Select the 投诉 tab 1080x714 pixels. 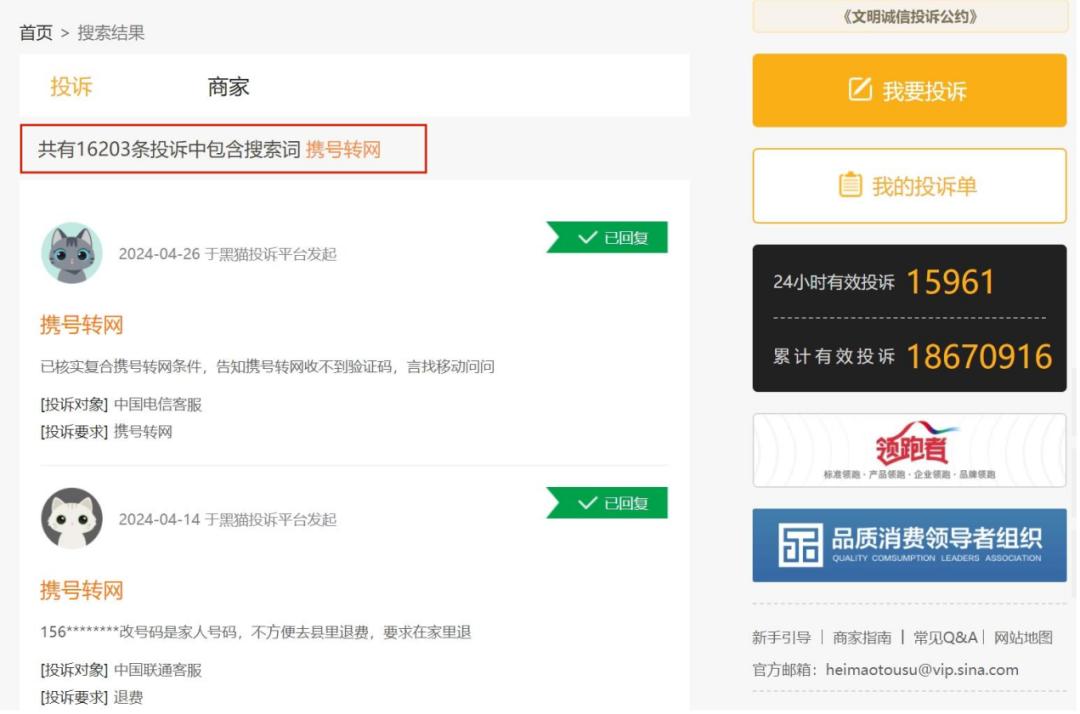(71, 87)
